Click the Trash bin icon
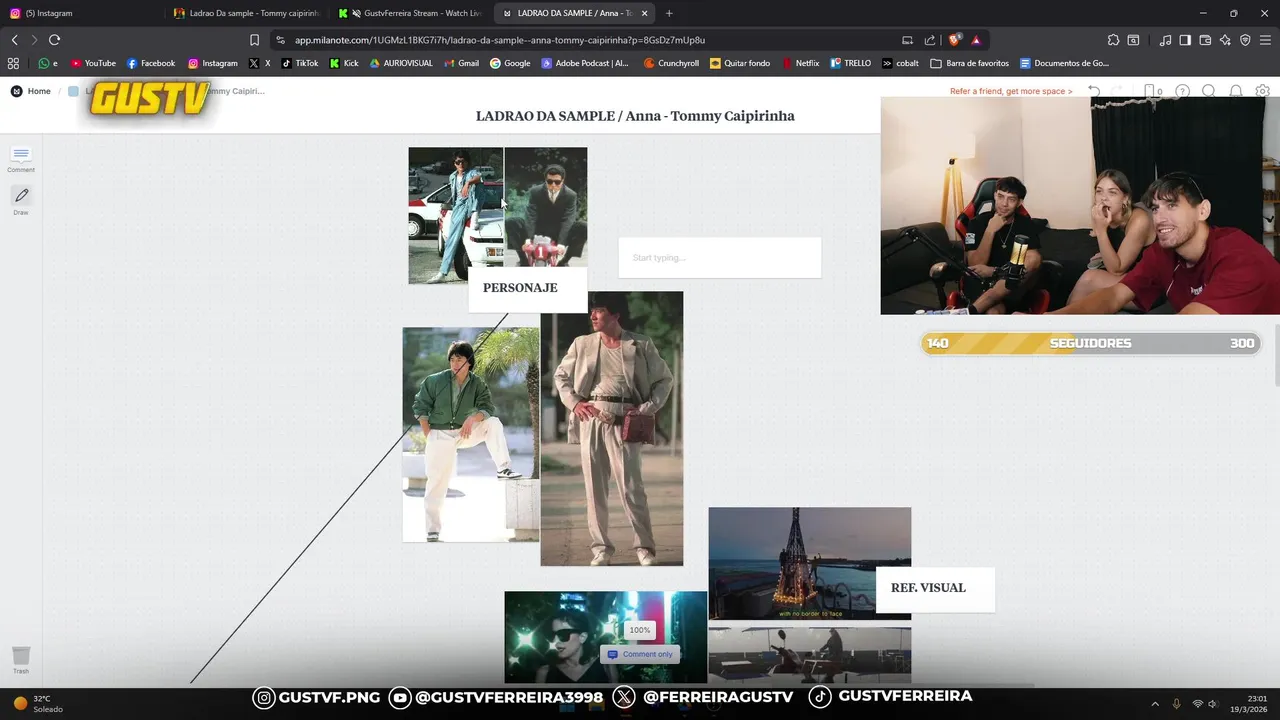Image resolution: width=1280 pixels, height=720 pixels. [x=21, y=659]
